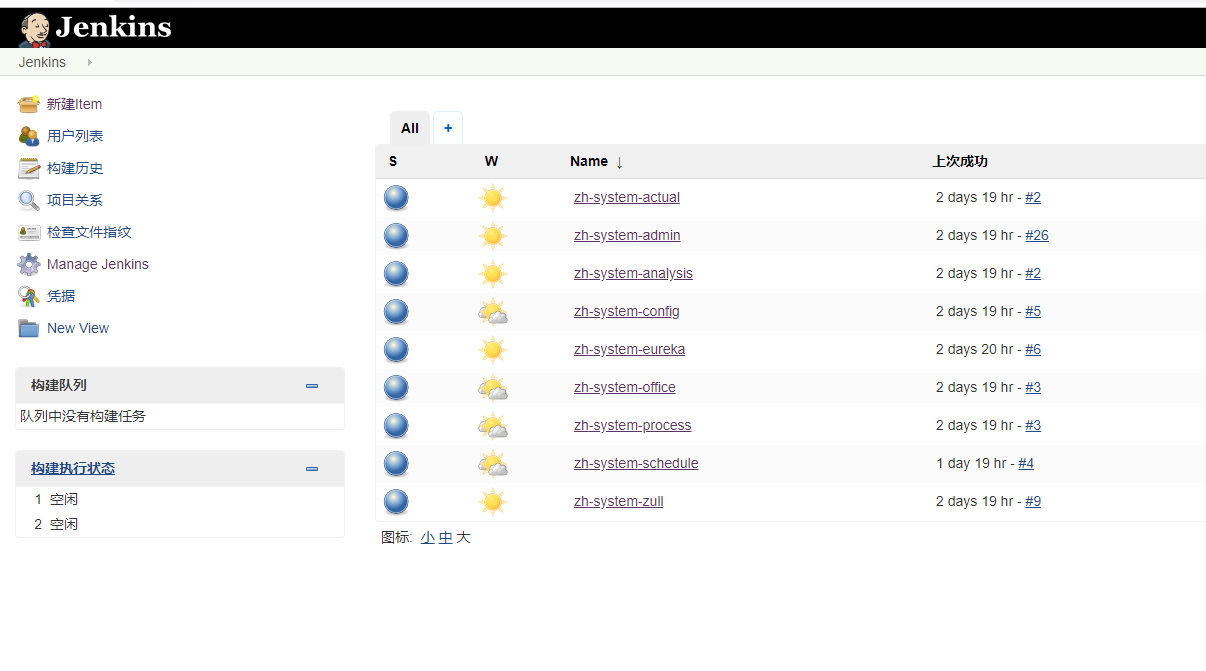This screenshot has height=671, width=1206.
Task: Open the zh-system-admin job
Action: (627, 235)
